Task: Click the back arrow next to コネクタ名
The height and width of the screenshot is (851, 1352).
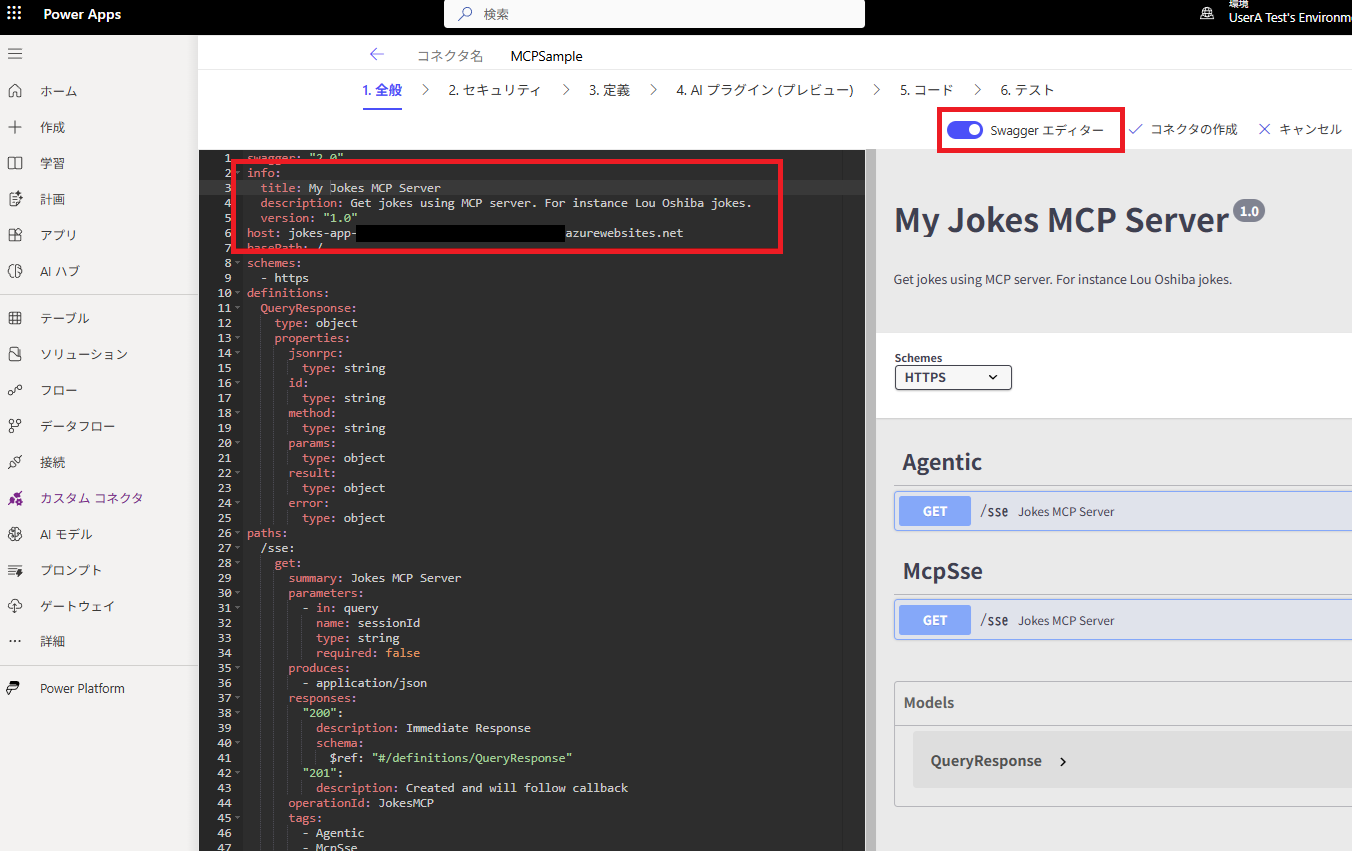Action: pos(377,55)
